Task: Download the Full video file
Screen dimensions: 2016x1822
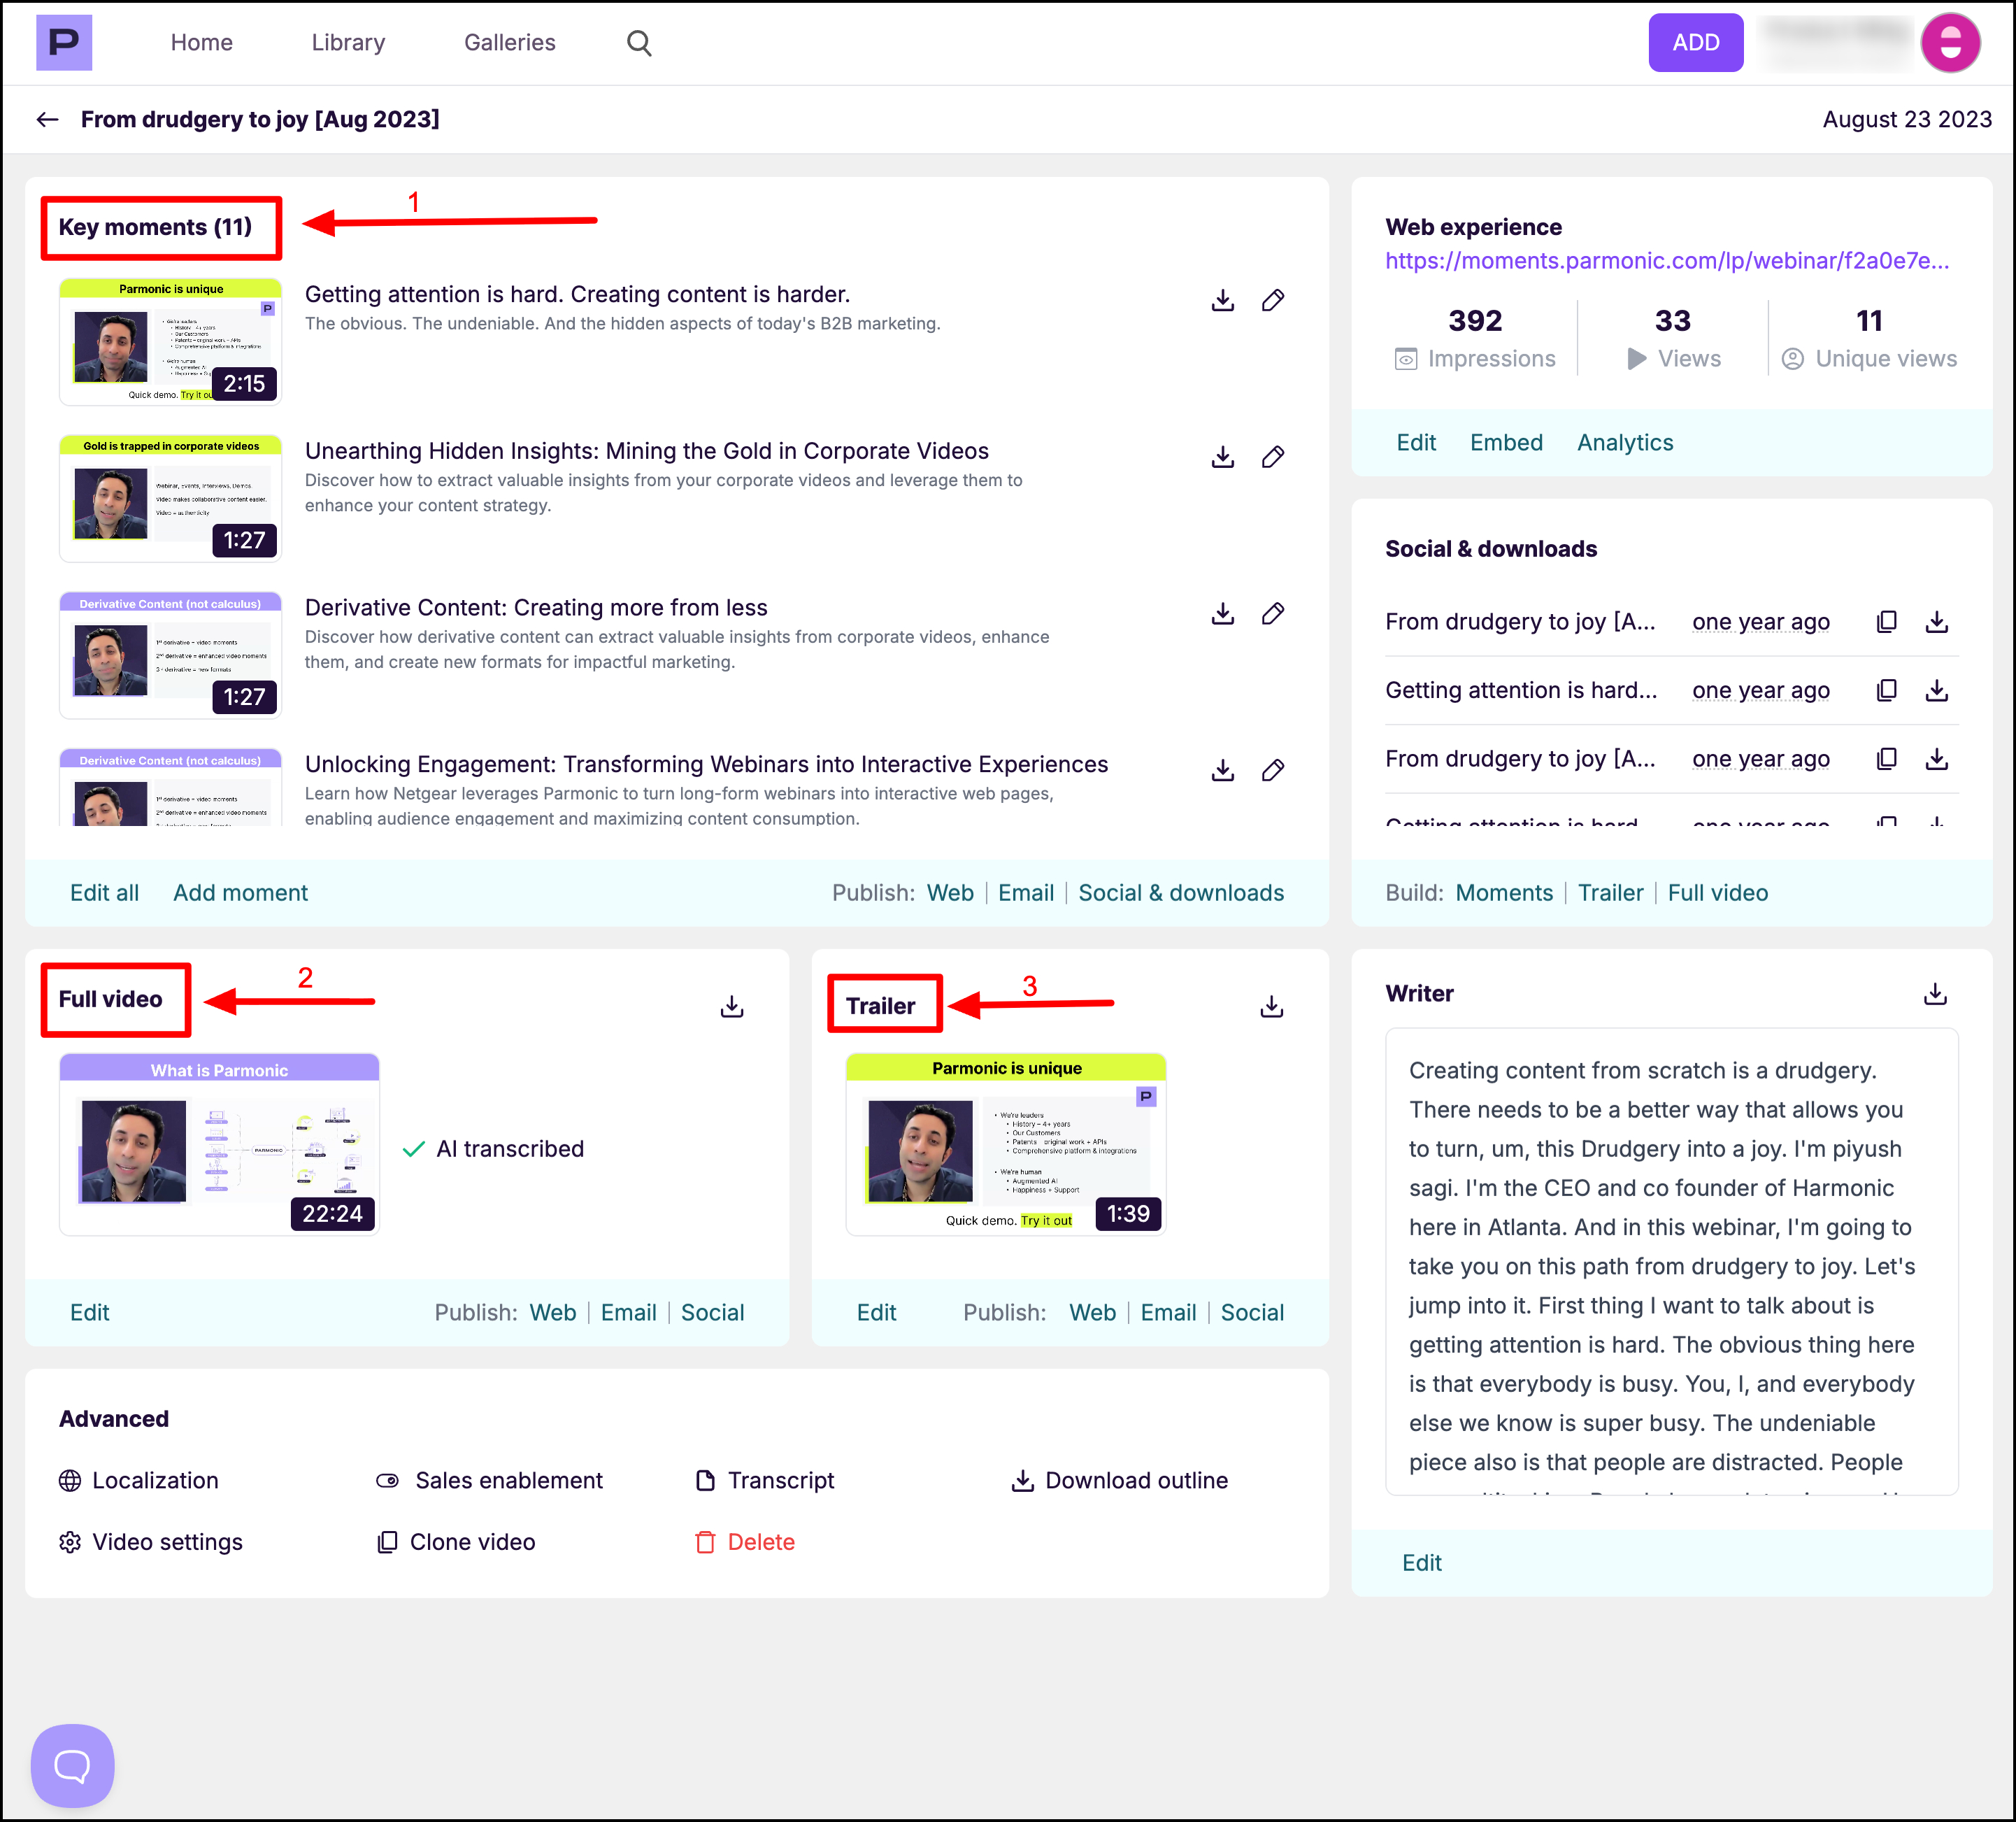Action: click(732, 1006)
